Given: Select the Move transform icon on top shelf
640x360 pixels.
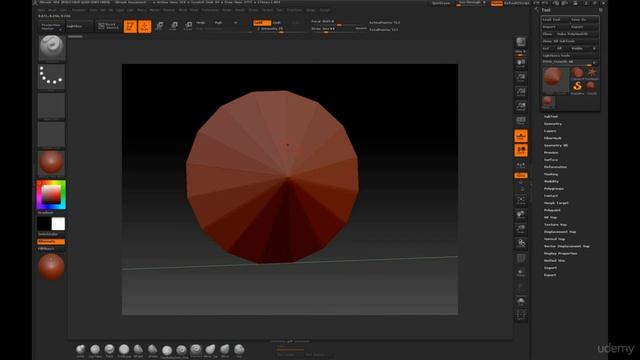Looking at the screenshot, I should [159, 26].
